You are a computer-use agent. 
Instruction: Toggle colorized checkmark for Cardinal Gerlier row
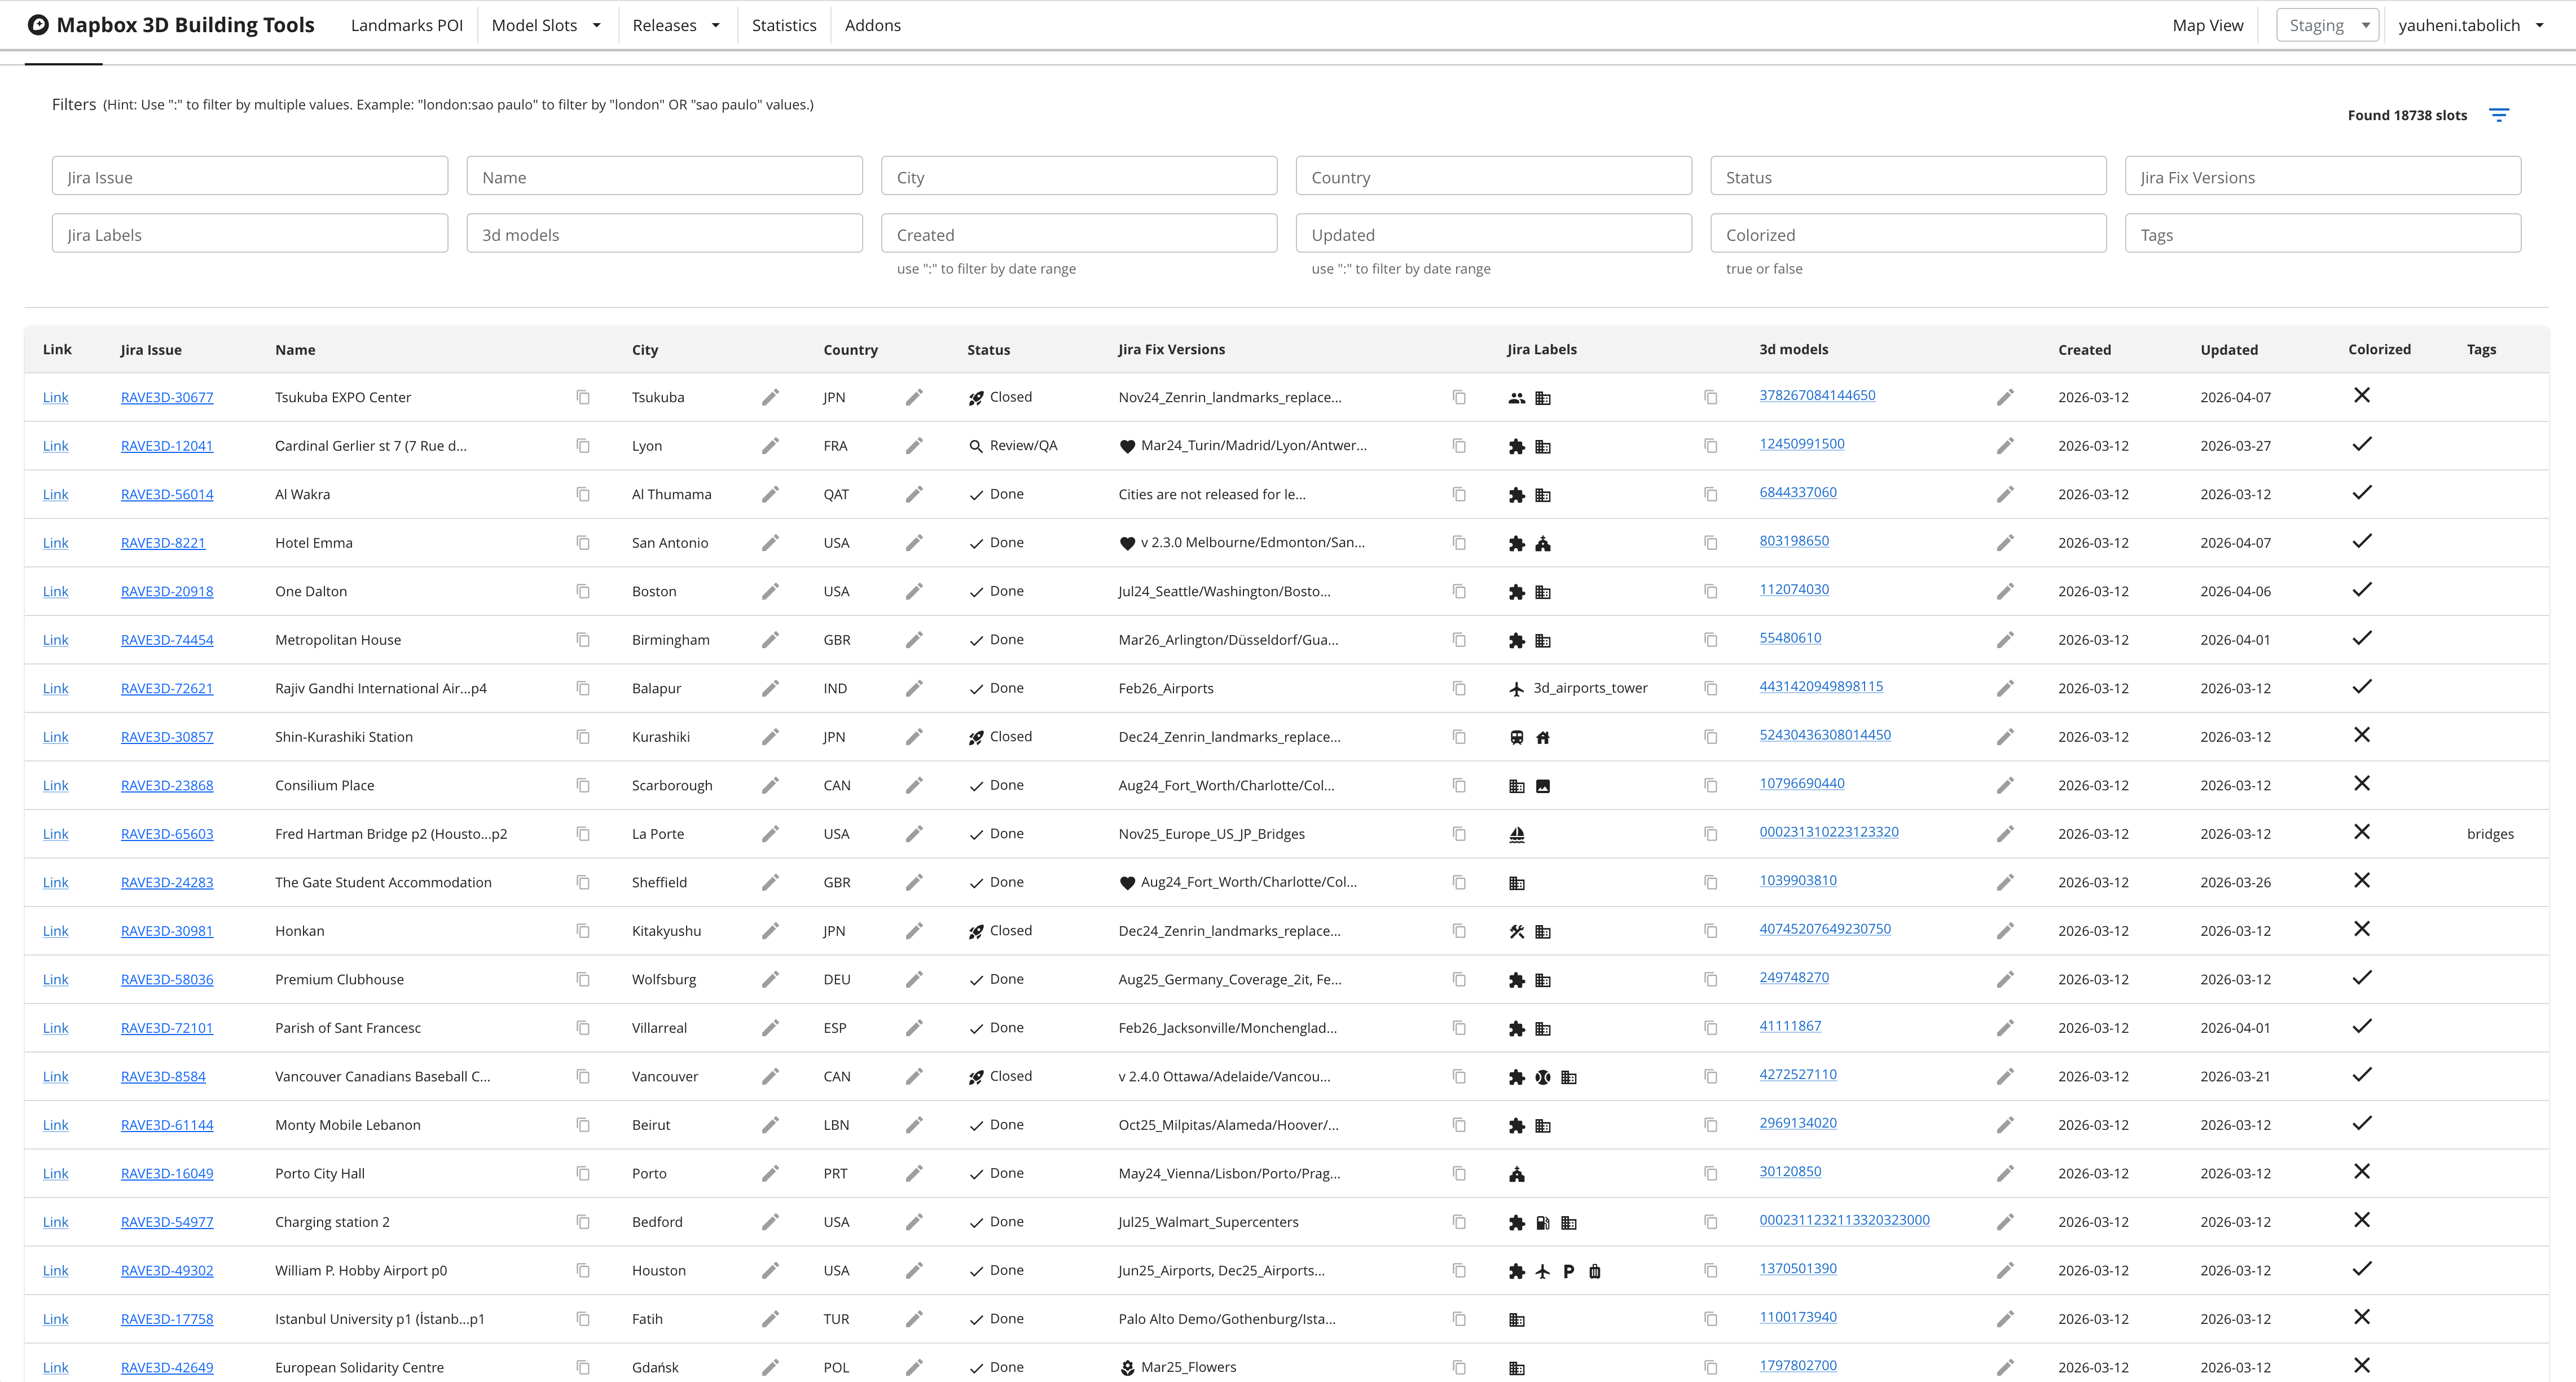coord(2362,444)
